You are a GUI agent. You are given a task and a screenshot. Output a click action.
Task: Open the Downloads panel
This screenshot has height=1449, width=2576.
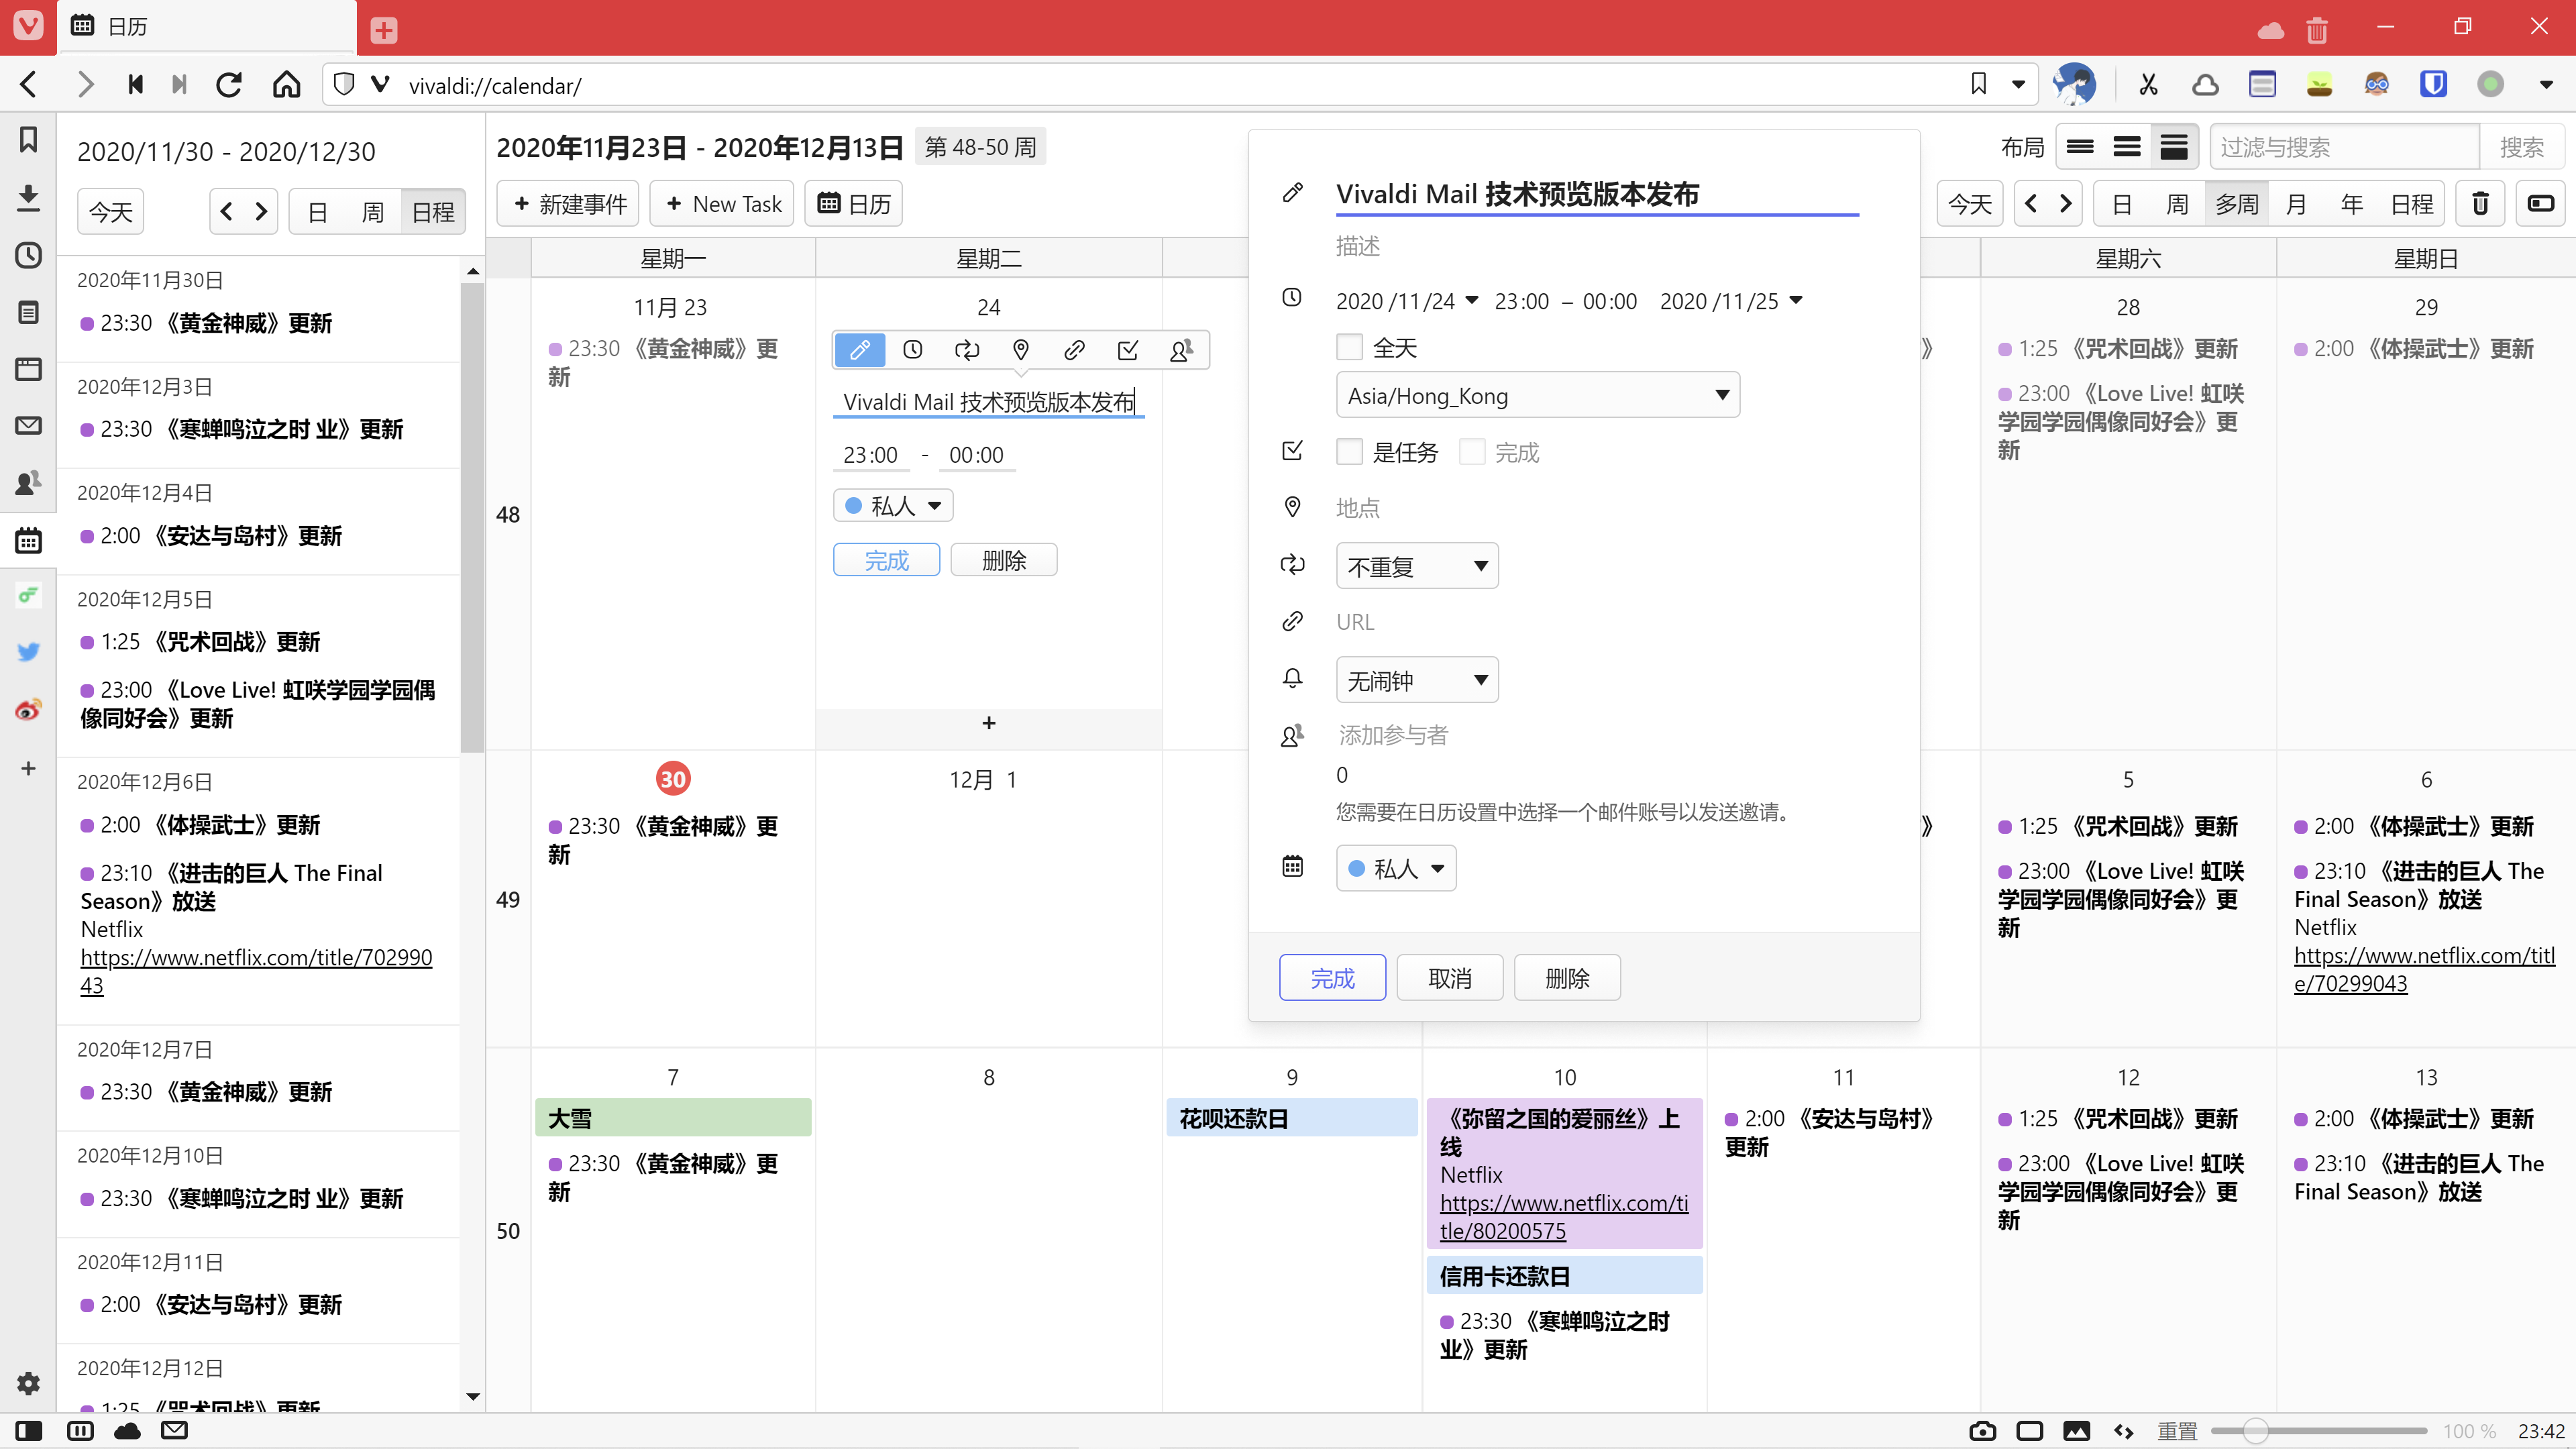[28, 197]
